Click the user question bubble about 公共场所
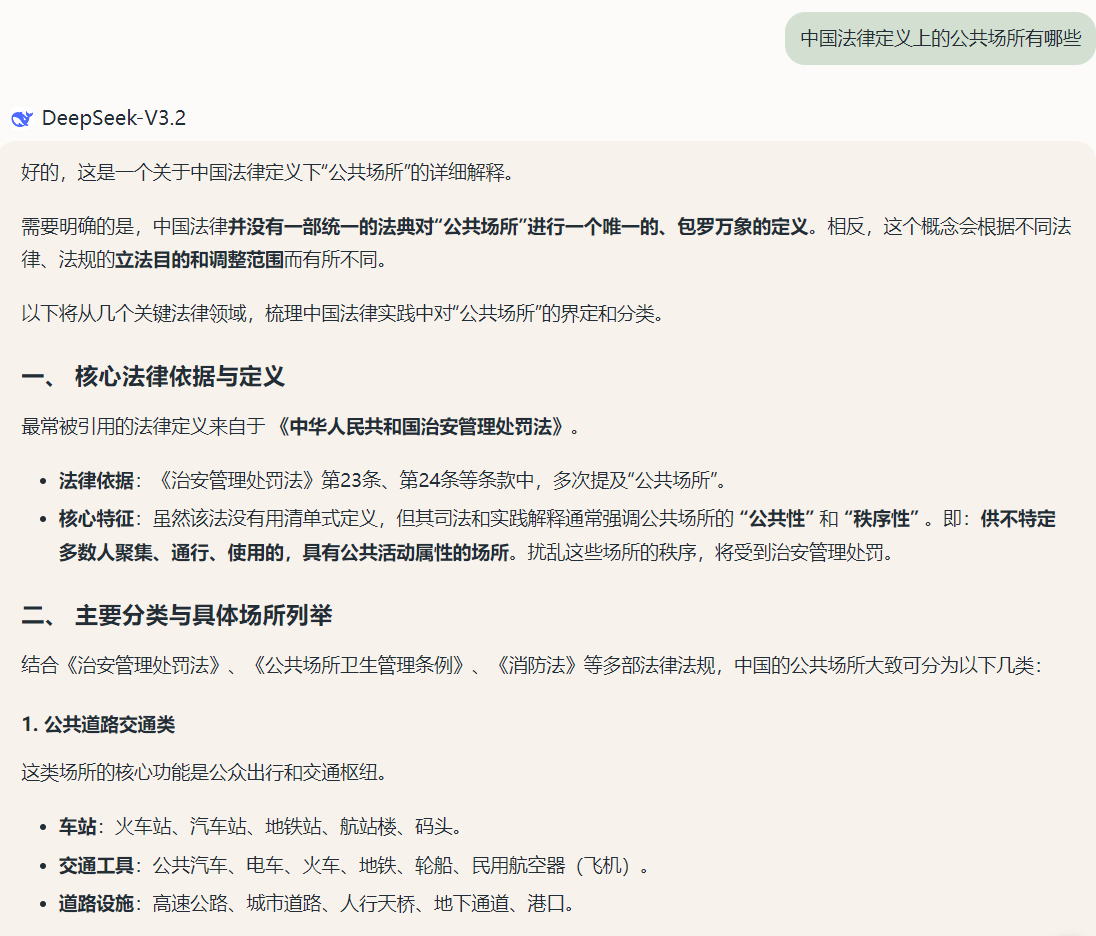This screenshot has height=936, width=1096. 940,38
